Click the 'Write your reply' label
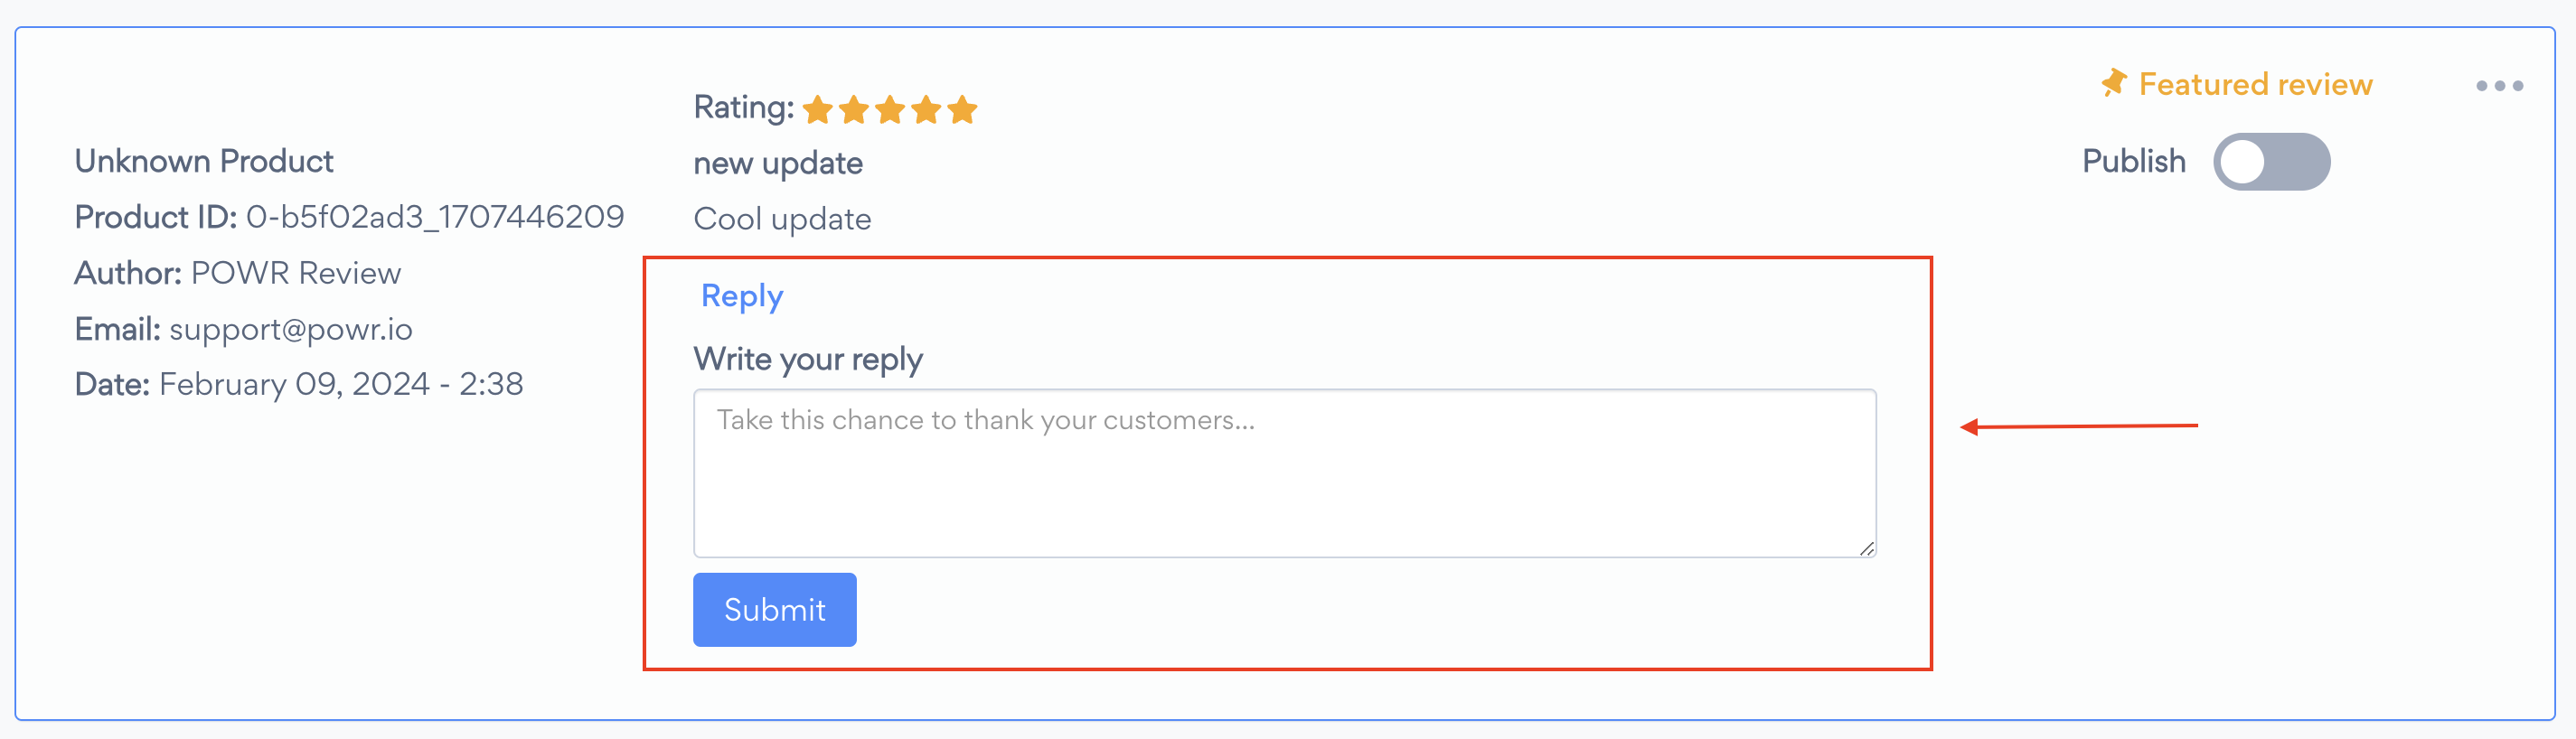Image resolution: width=2576 pixels, height=739 pixels. (x=808, y=359)
